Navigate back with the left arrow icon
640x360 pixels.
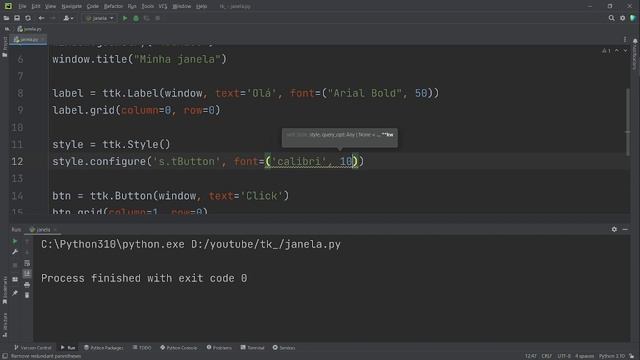pyautogui.click(x=41, y=18)
